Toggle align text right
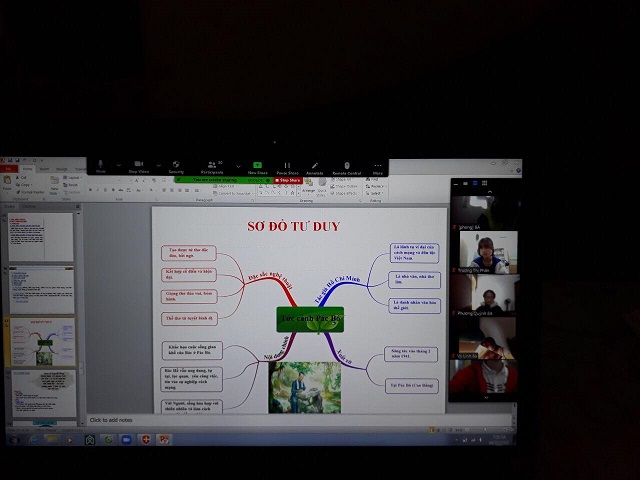Viewport: 640px width, 480px height. pyautogui.click(x=180, y=190)
